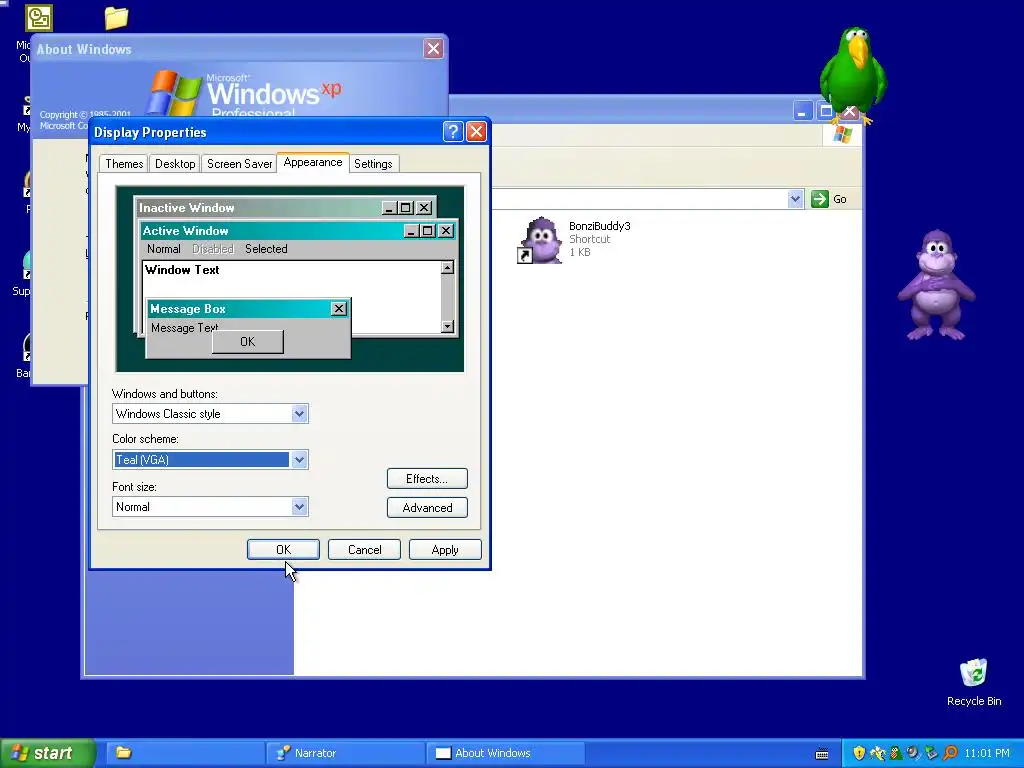The height and width of the screenshot is (768, 1024).
Task: Switch to the Screen Saver tab
Action: point(240,164)
